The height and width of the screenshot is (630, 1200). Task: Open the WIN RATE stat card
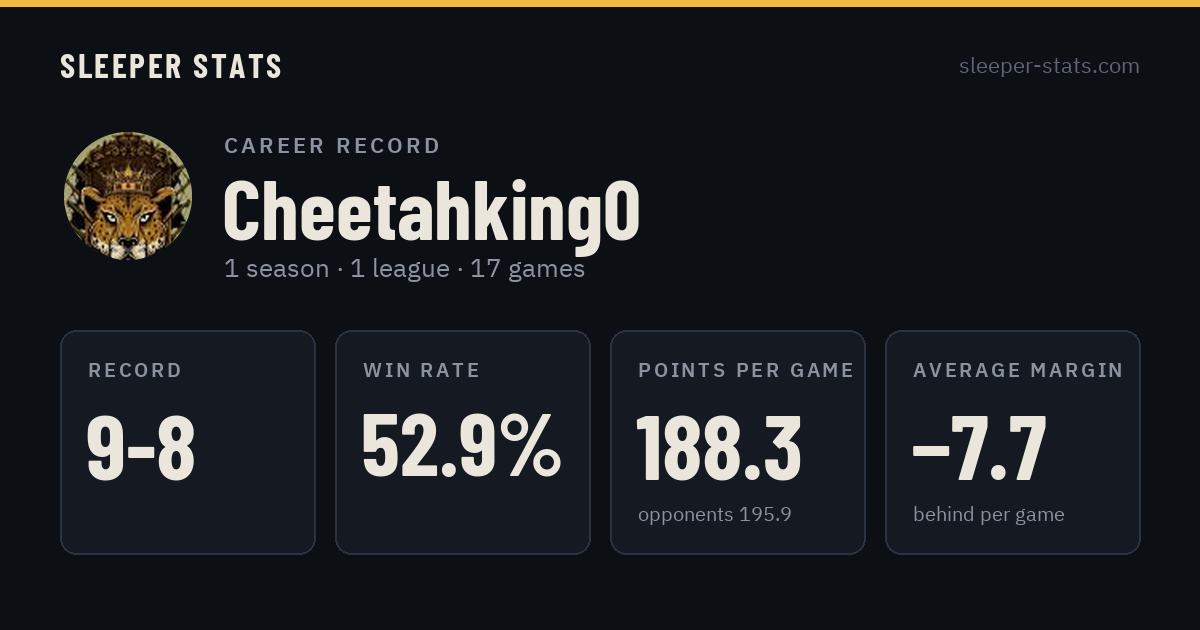pyautogui.click(x=463, y=442)
